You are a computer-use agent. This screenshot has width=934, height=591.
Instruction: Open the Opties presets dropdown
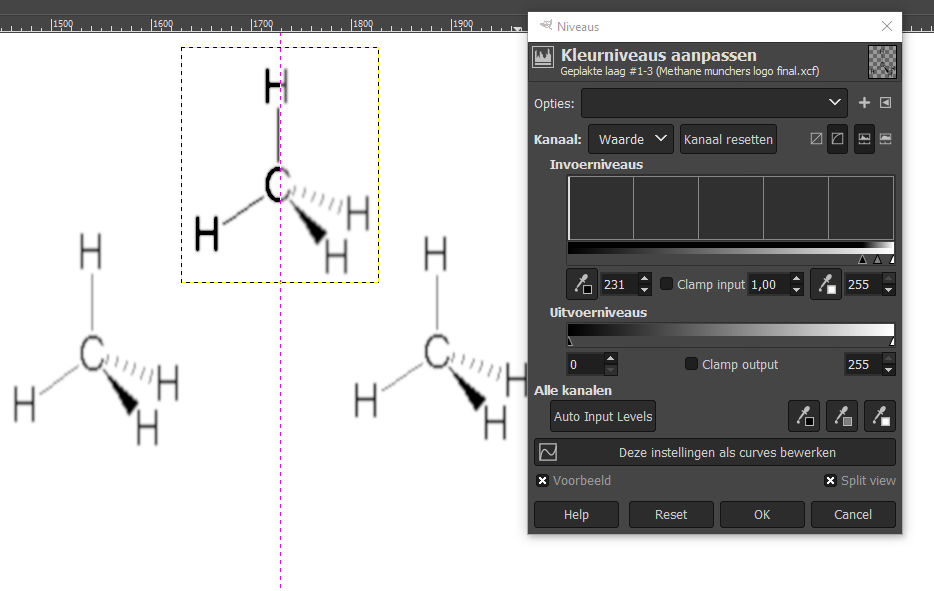coord(714,103)
